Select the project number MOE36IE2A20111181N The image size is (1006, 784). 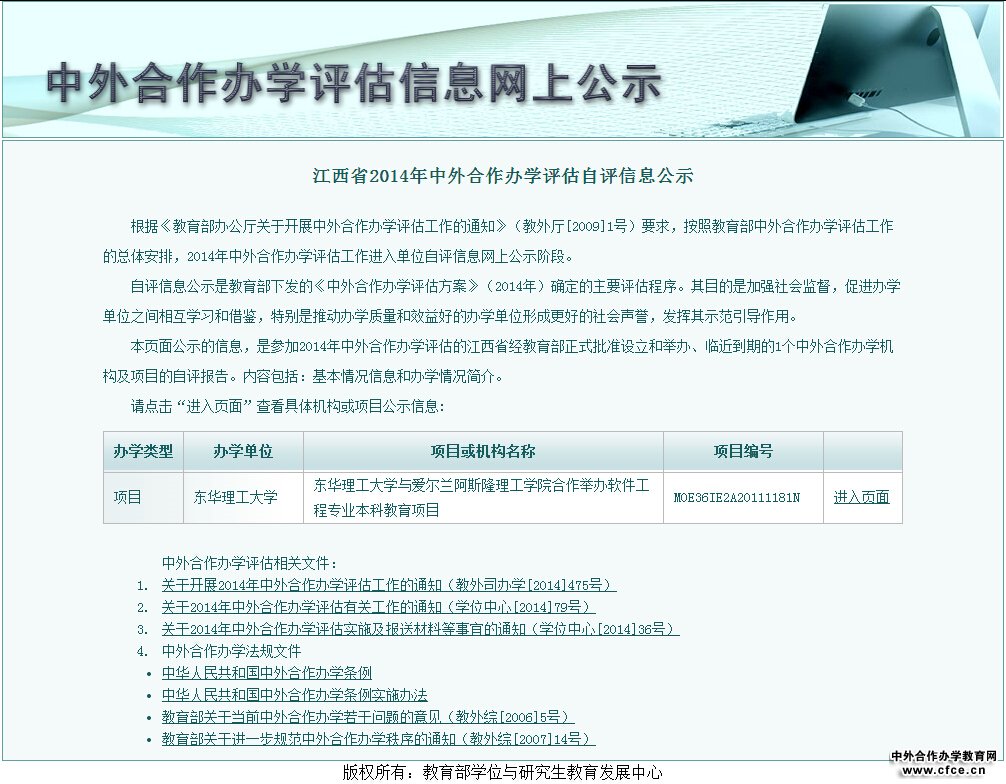coord(737,497)
